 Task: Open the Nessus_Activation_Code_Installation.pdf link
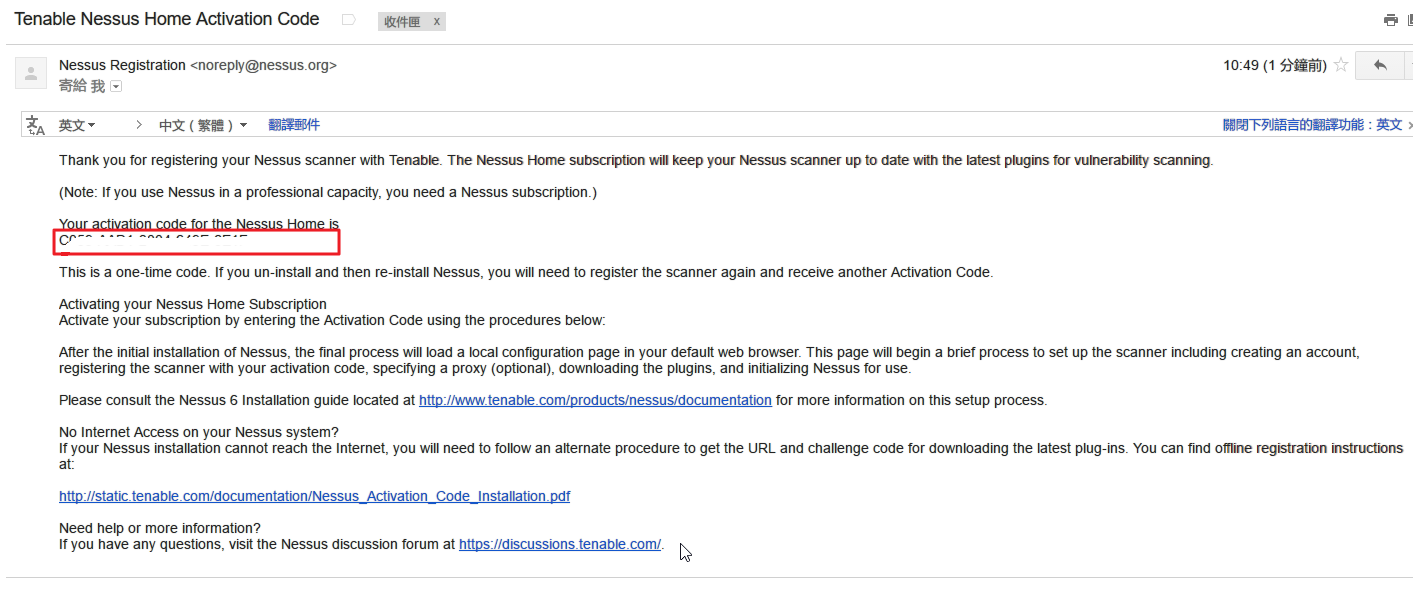point(315,496)
